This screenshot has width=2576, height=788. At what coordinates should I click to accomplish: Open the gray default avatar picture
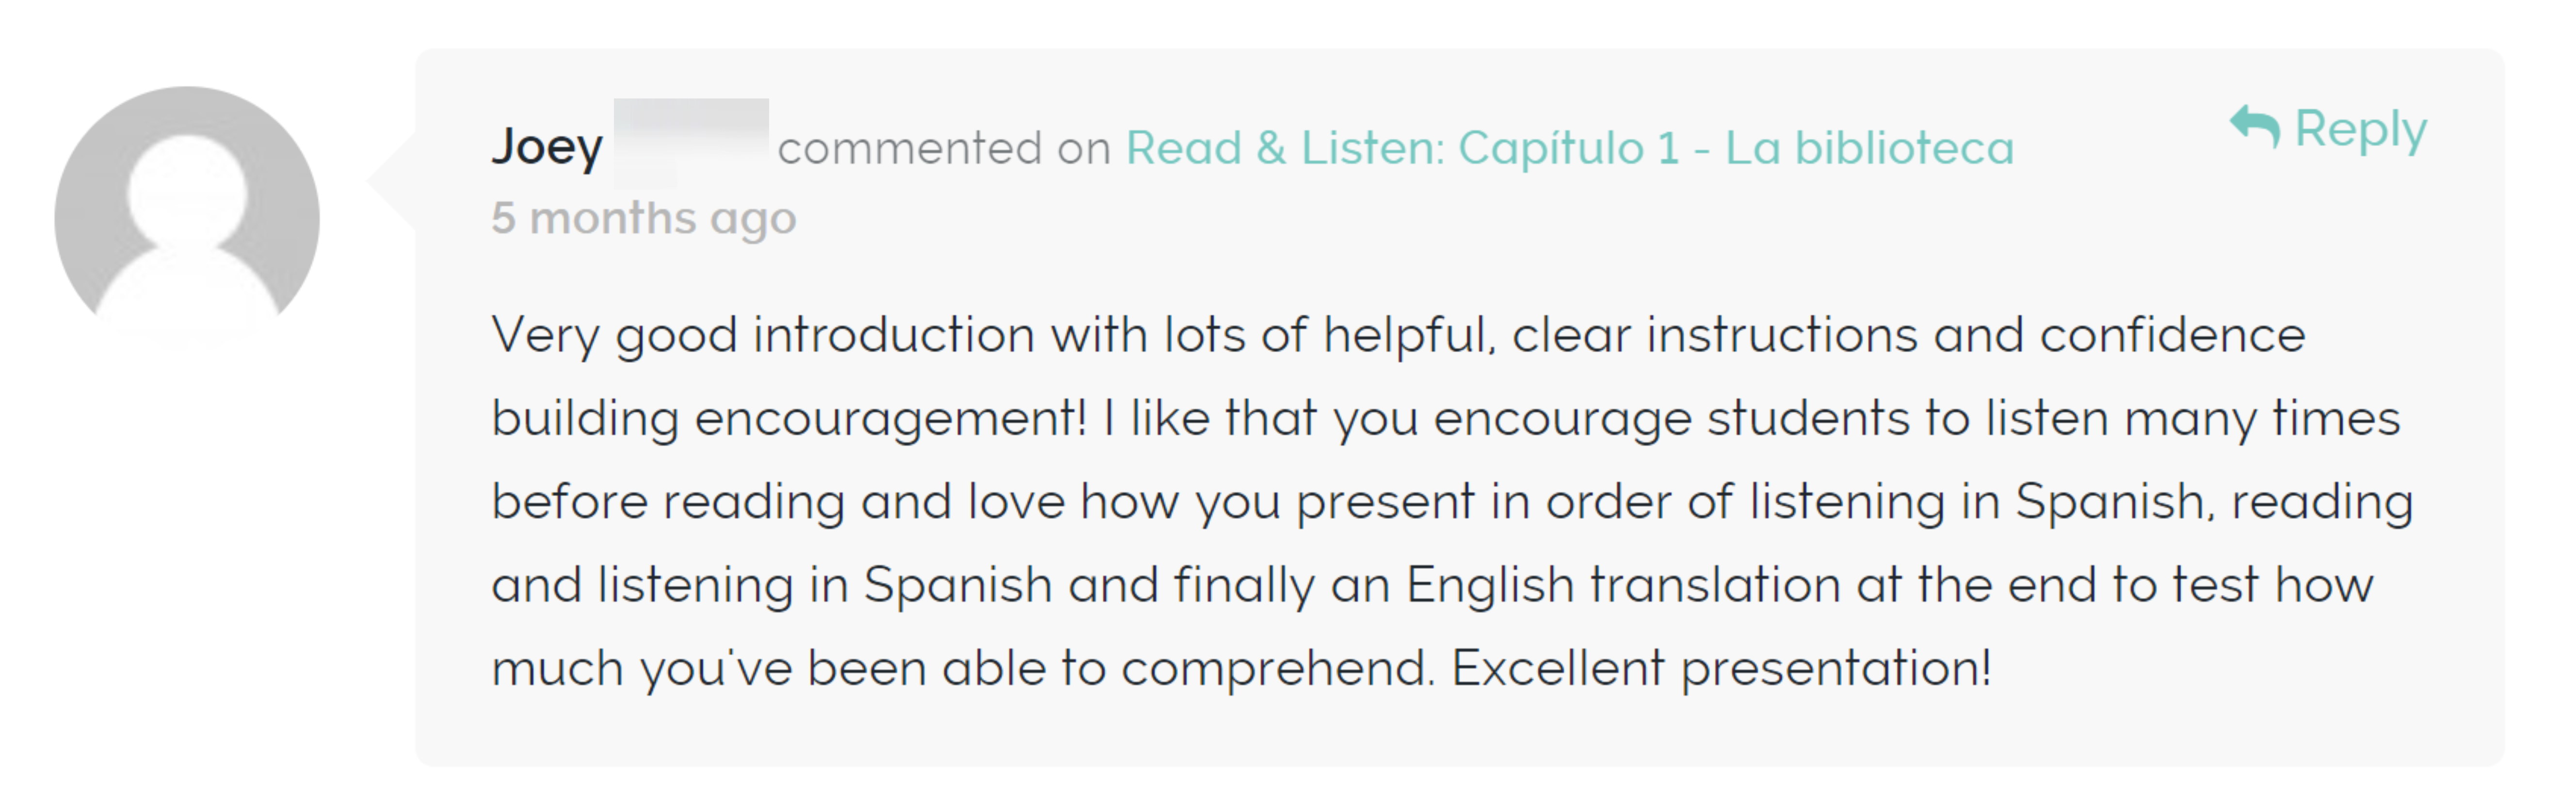[x=187, y=218]
